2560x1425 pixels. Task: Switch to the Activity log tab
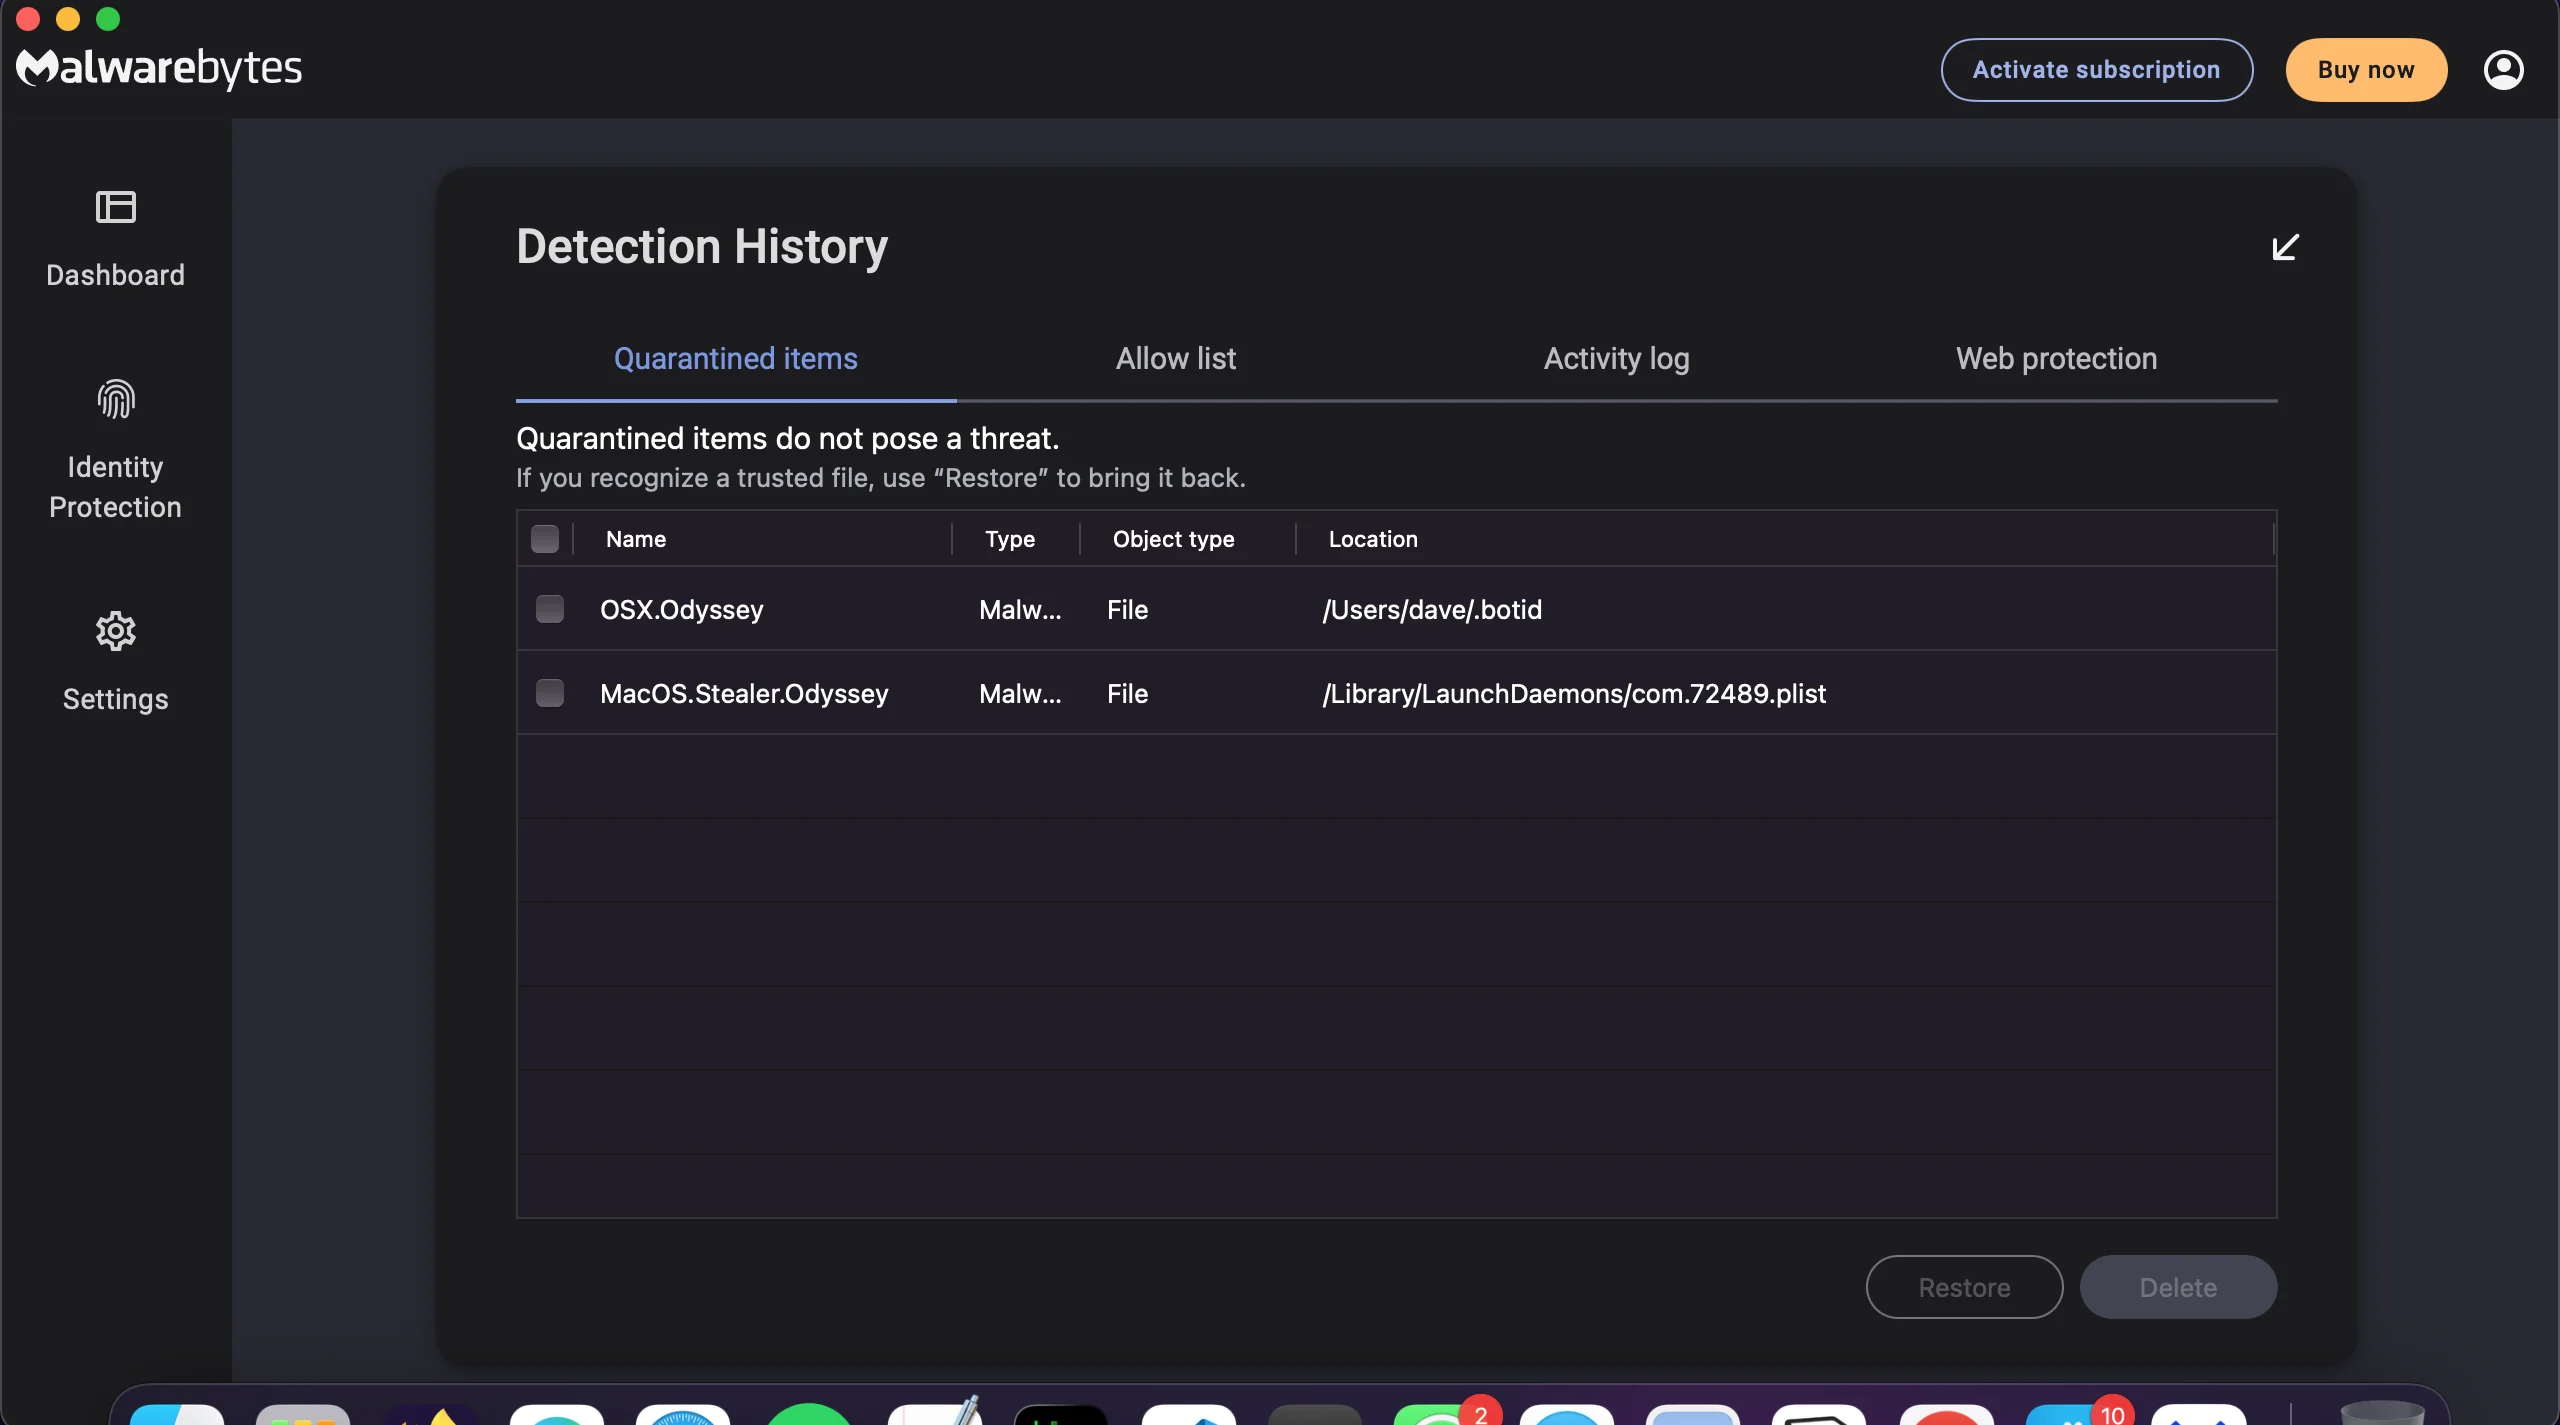click(1616, 358)
